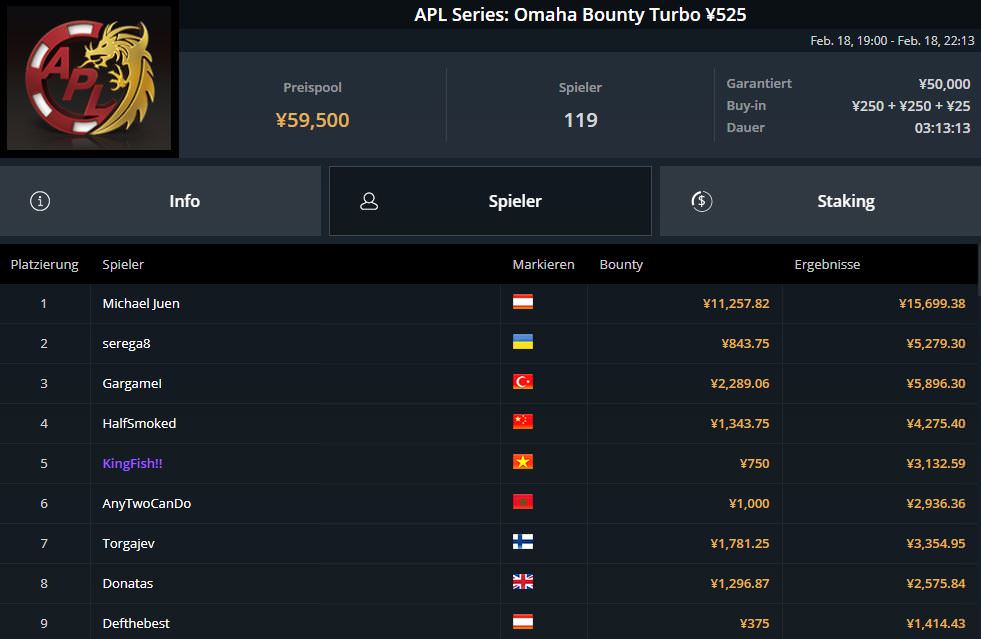Click the person icon on Spieler tab

[x=369, y=201]
